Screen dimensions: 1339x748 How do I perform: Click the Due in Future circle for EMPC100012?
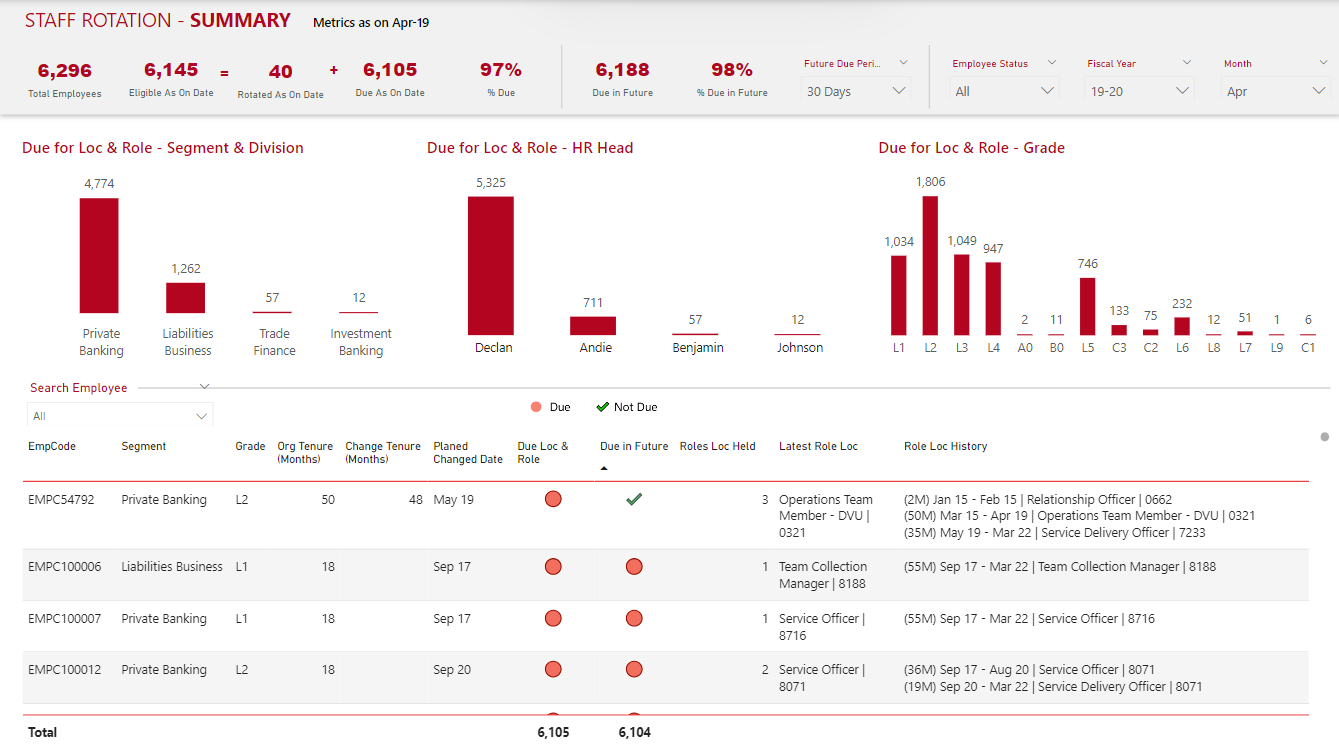633,670
